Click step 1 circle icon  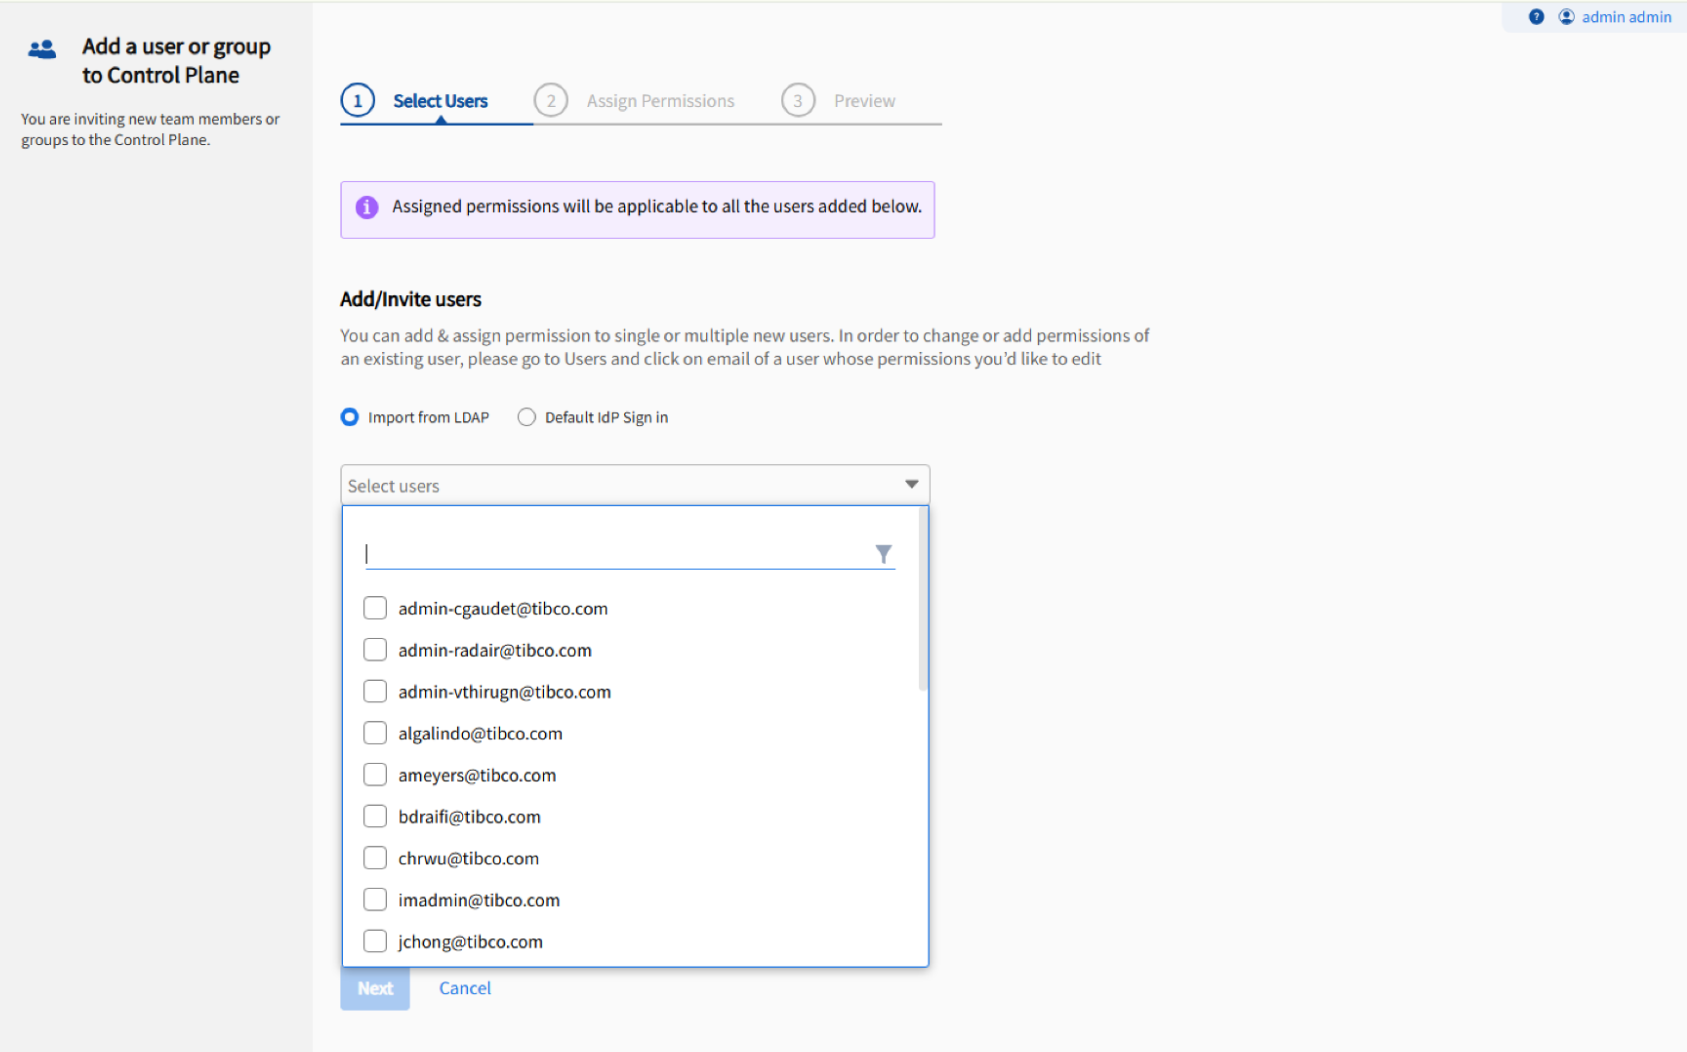click(x=358, y=101)
